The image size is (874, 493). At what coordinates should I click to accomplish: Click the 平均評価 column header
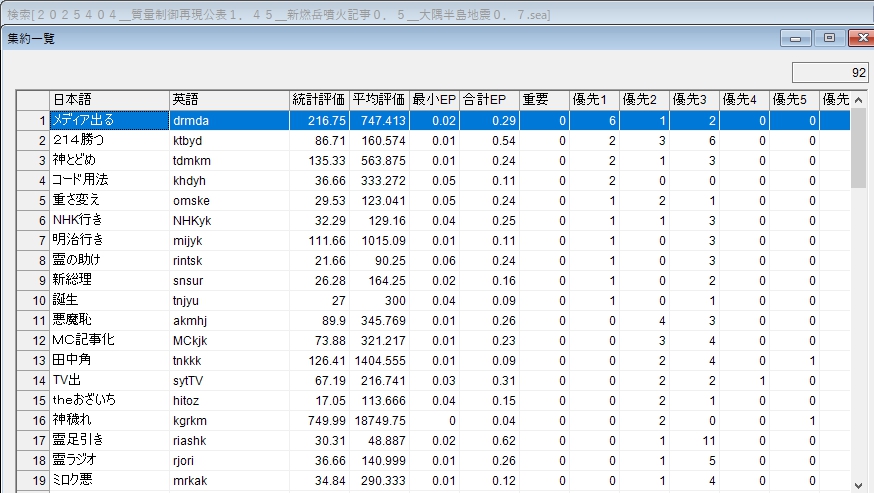pos(380,100)
